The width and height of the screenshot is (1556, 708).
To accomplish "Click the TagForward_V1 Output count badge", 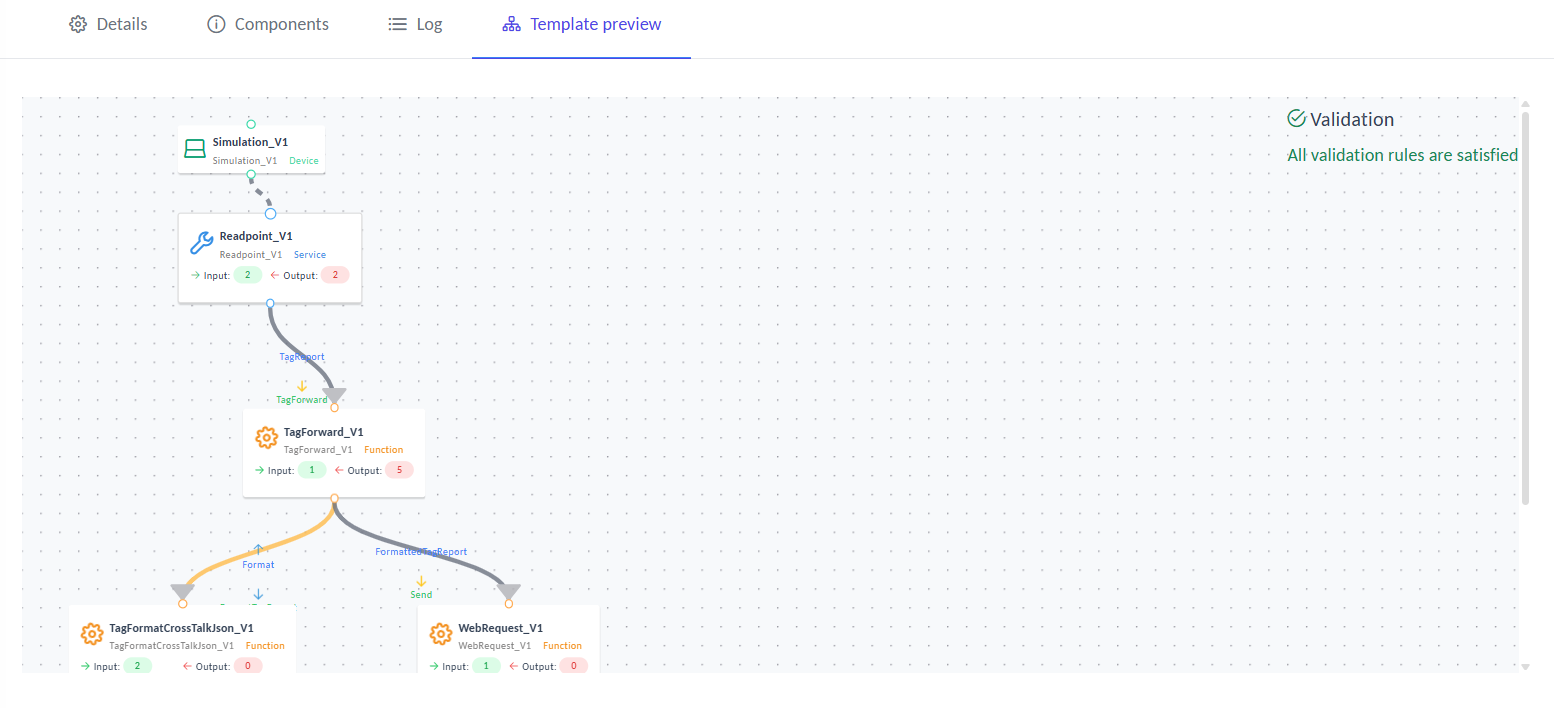I will (398, 470).
